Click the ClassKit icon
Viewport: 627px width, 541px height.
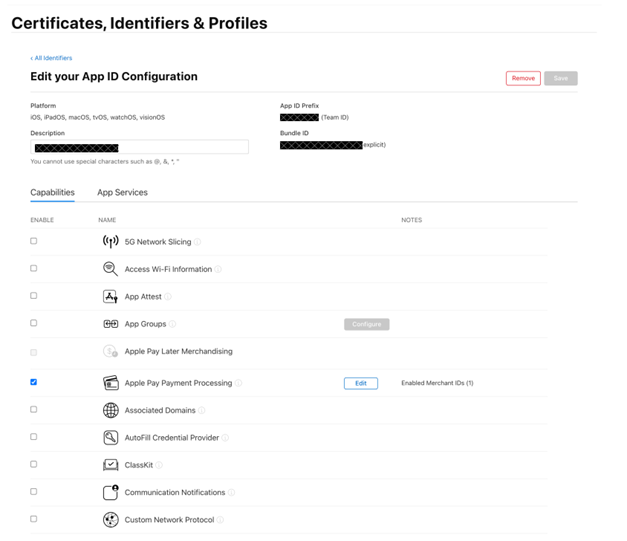click(111, 465)
